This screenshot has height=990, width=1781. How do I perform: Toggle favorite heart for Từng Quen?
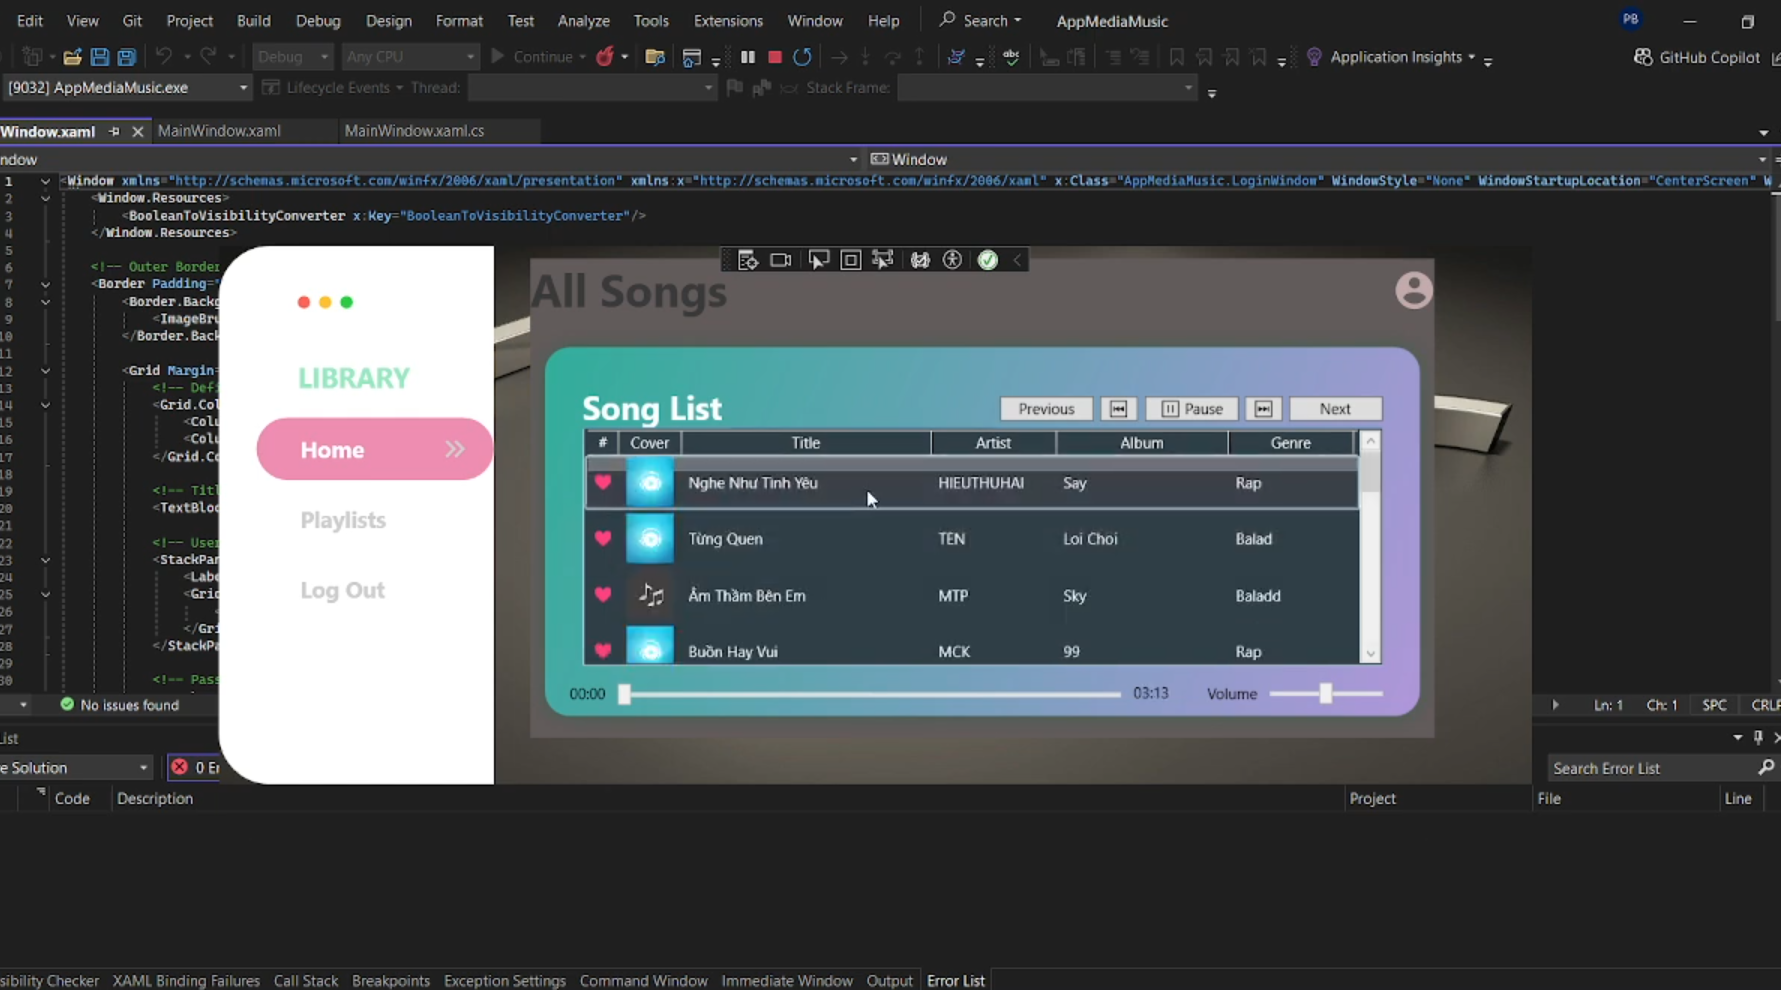[603, 538]
